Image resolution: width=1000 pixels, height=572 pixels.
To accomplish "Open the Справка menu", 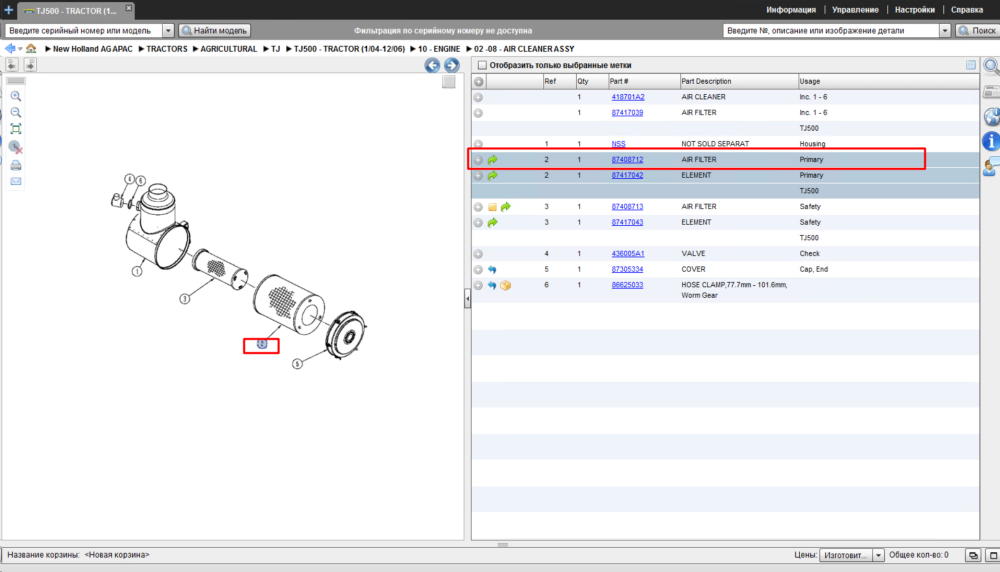I will [x=967, y=10].
